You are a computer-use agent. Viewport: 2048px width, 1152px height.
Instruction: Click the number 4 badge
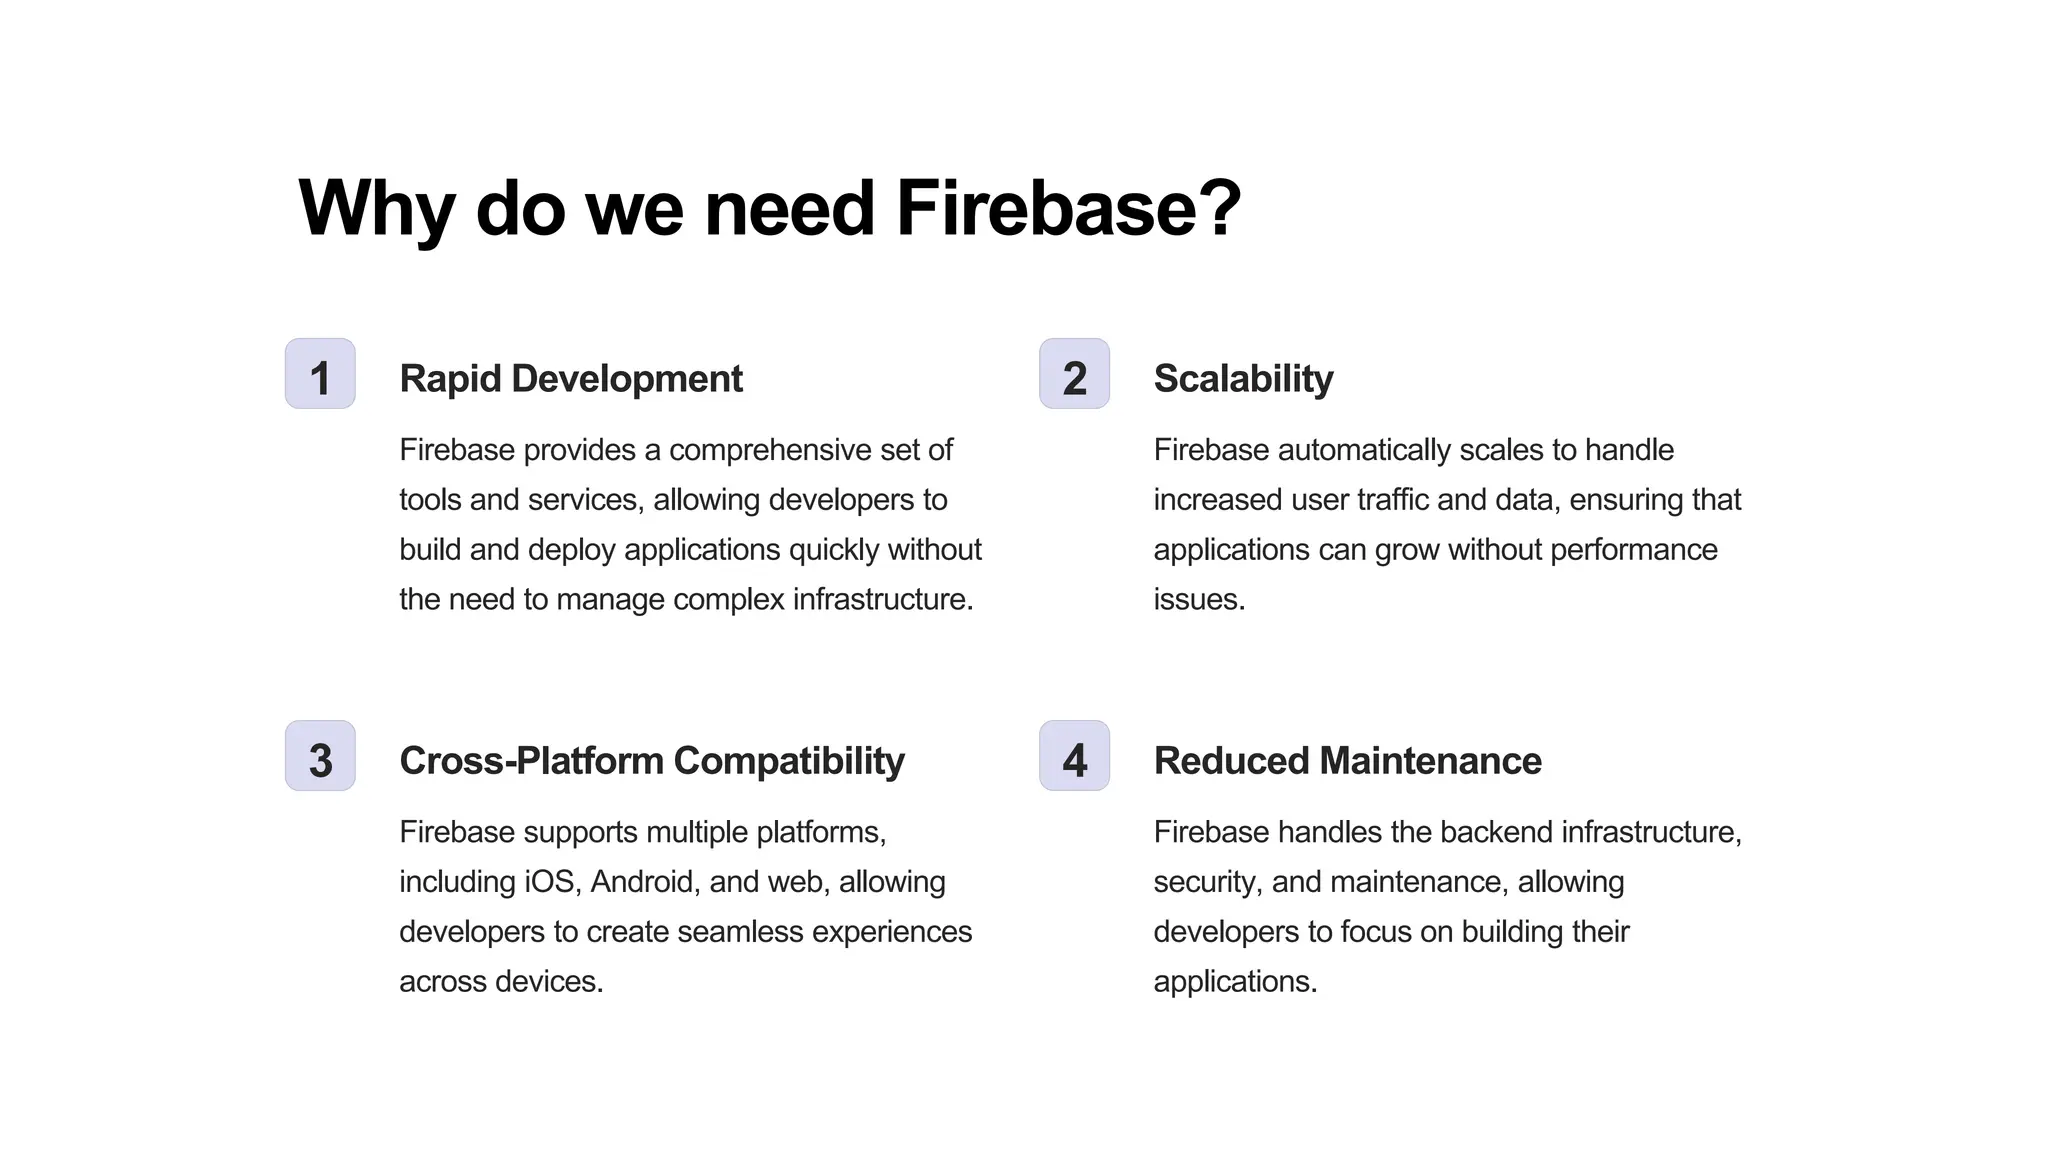(x=1074, y=756)
